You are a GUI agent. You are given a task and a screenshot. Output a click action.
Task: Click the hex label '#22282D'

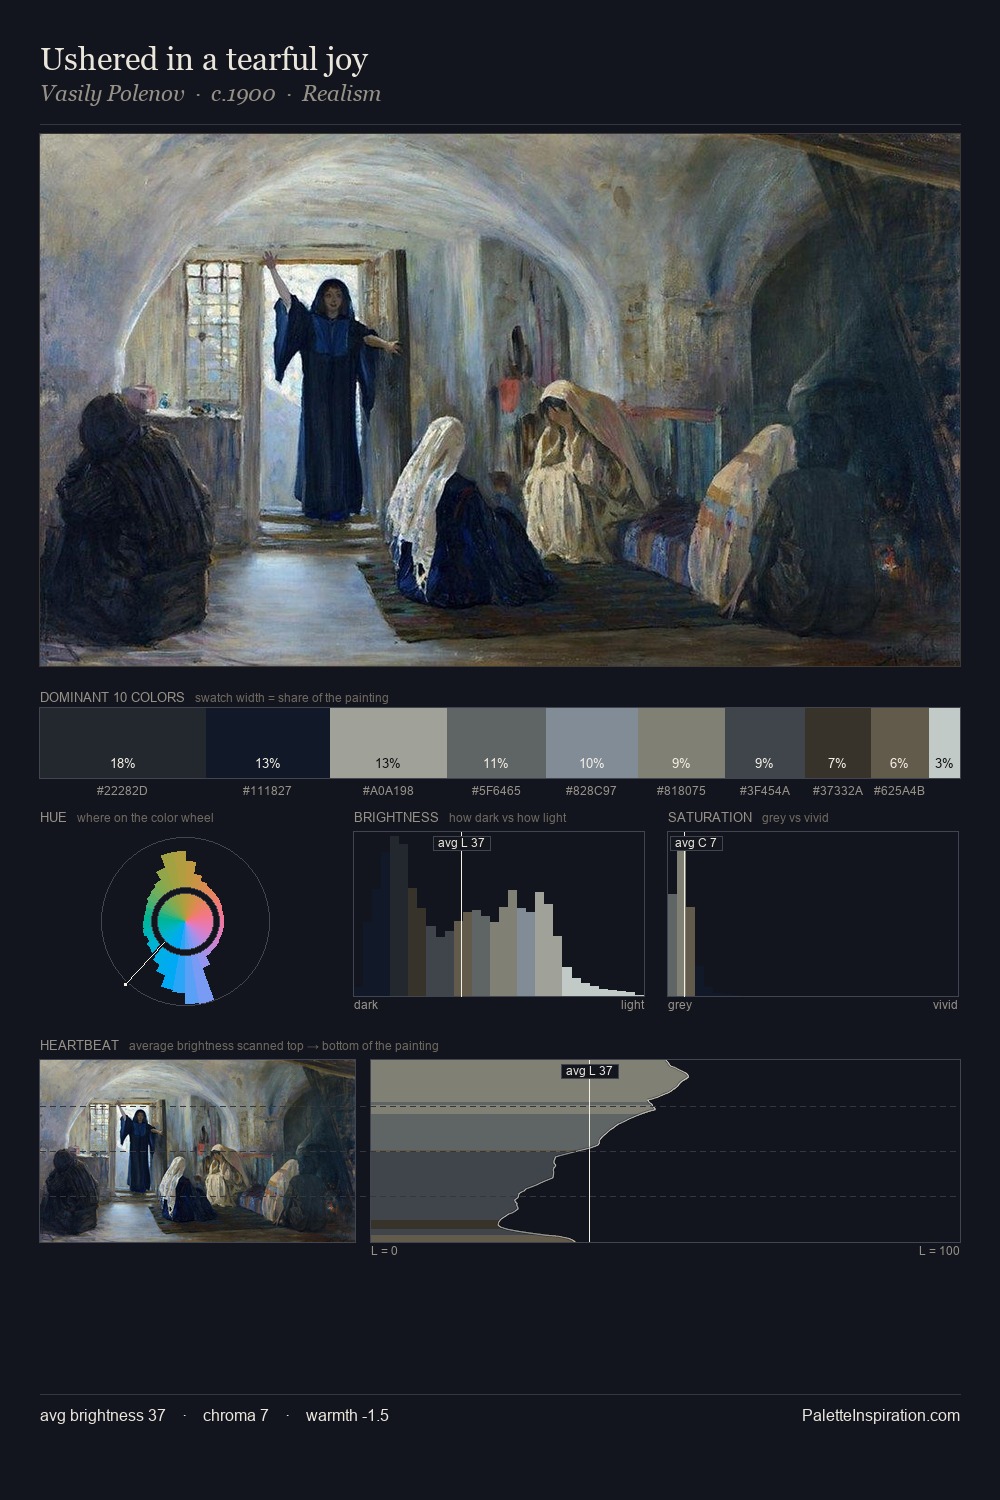[x=123, y=791]
